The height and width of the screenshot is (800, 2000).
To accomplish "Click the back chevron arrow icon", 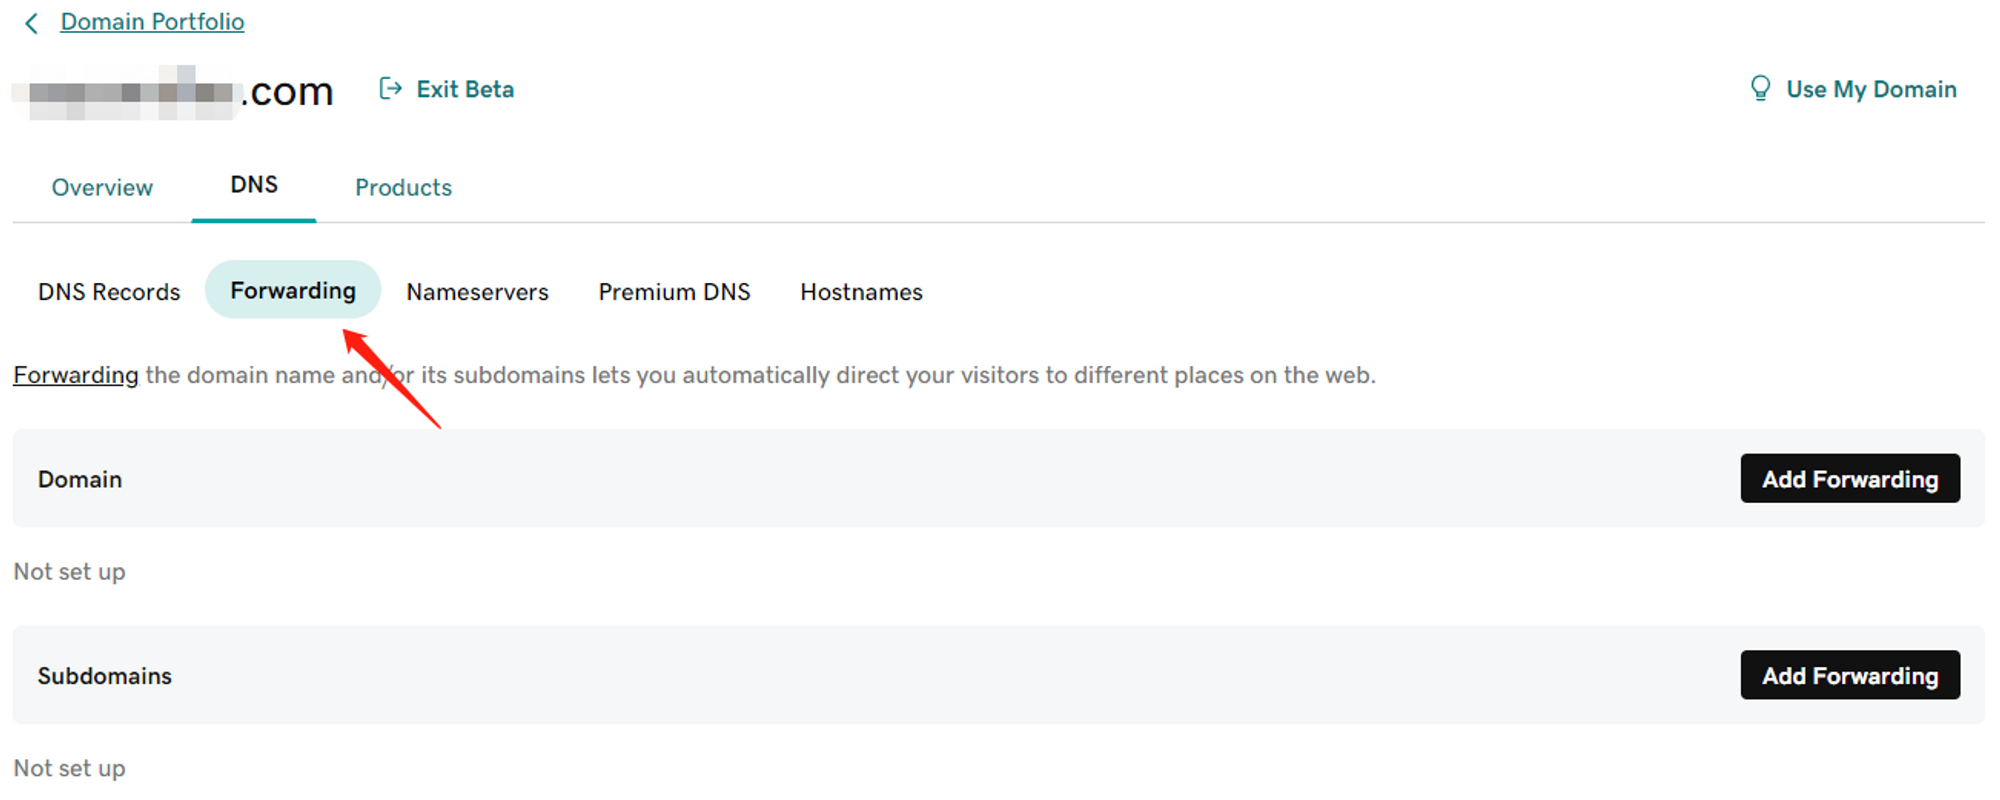I will point(31,23).
